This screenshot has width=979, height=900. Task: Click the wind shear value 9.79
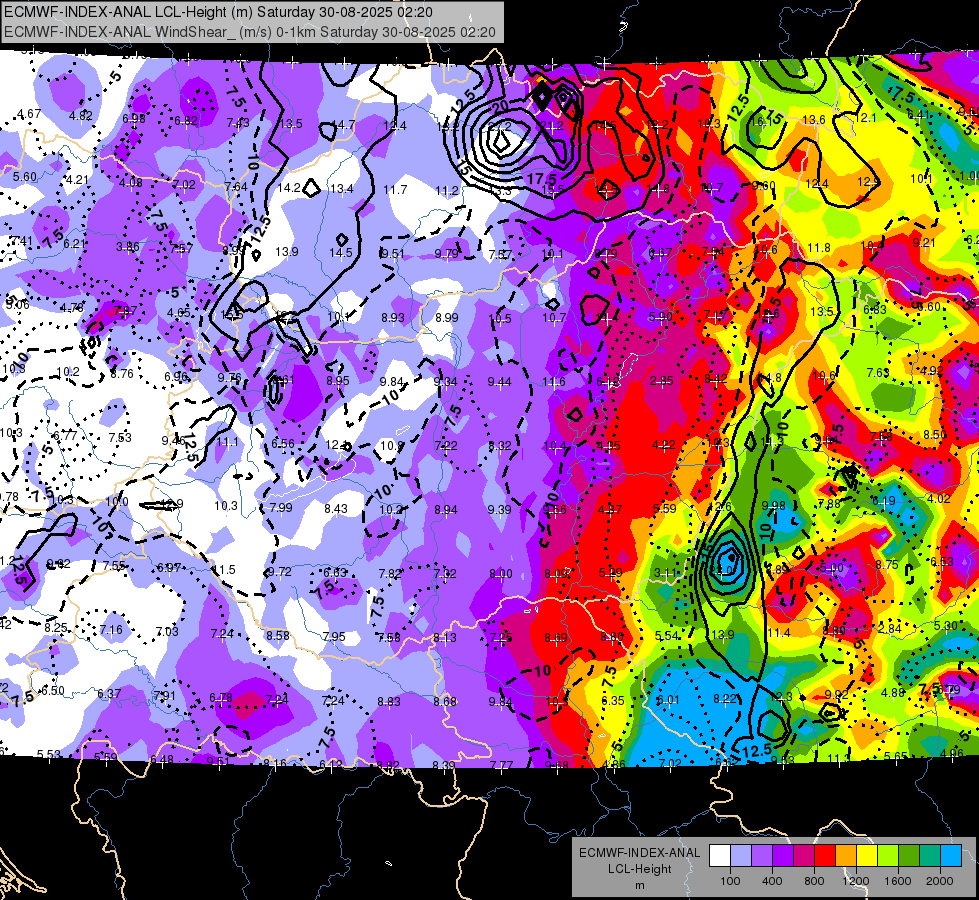click(x=446, y=253)
